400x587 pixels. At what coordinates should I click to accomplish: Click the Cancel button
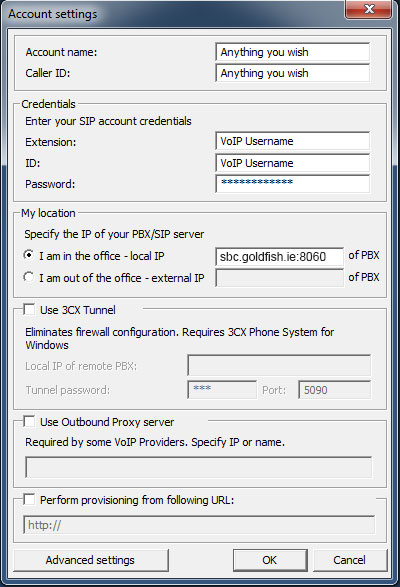[349, 560]
